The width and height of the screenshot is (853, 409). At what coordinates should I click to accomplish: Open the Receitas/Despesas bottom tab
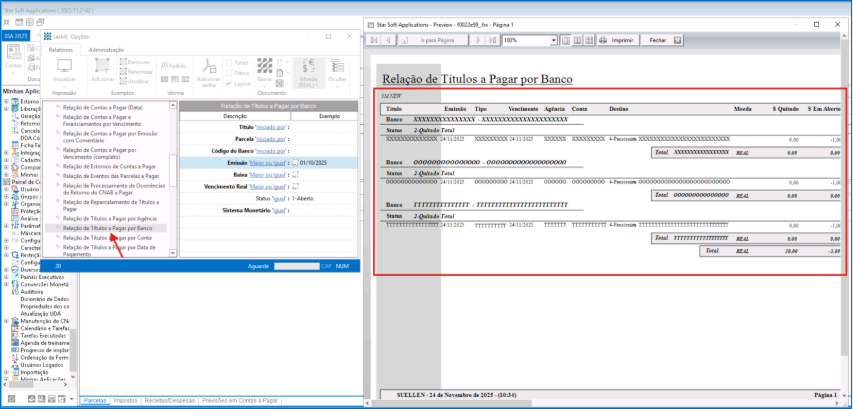[171, 400]
